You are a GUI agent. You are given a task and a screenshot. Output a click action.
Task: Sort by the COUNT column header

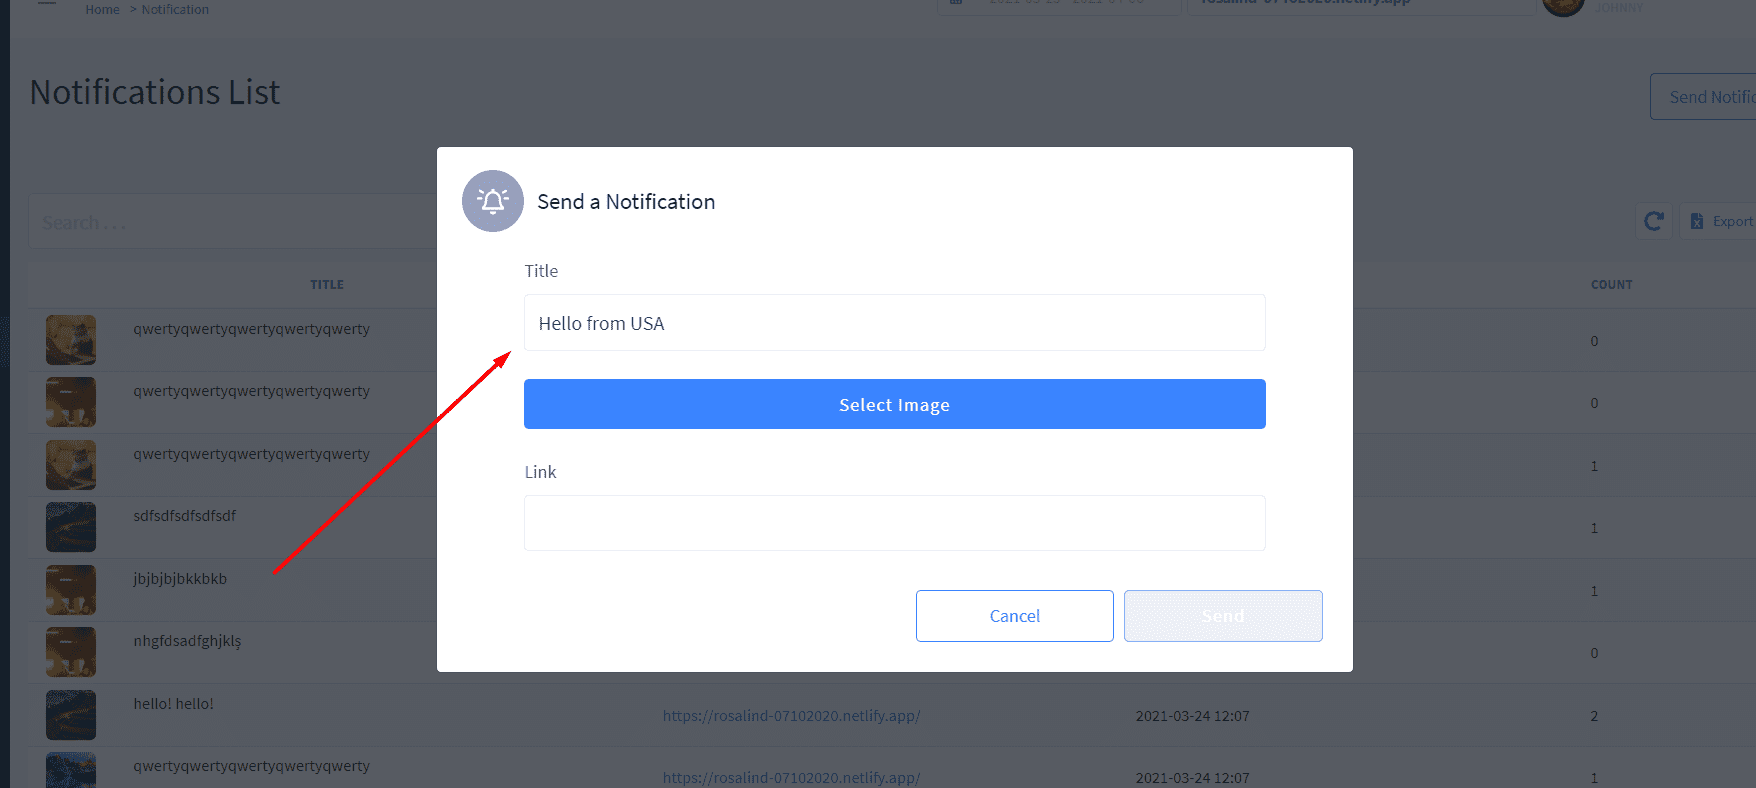tap(1612, 285)
